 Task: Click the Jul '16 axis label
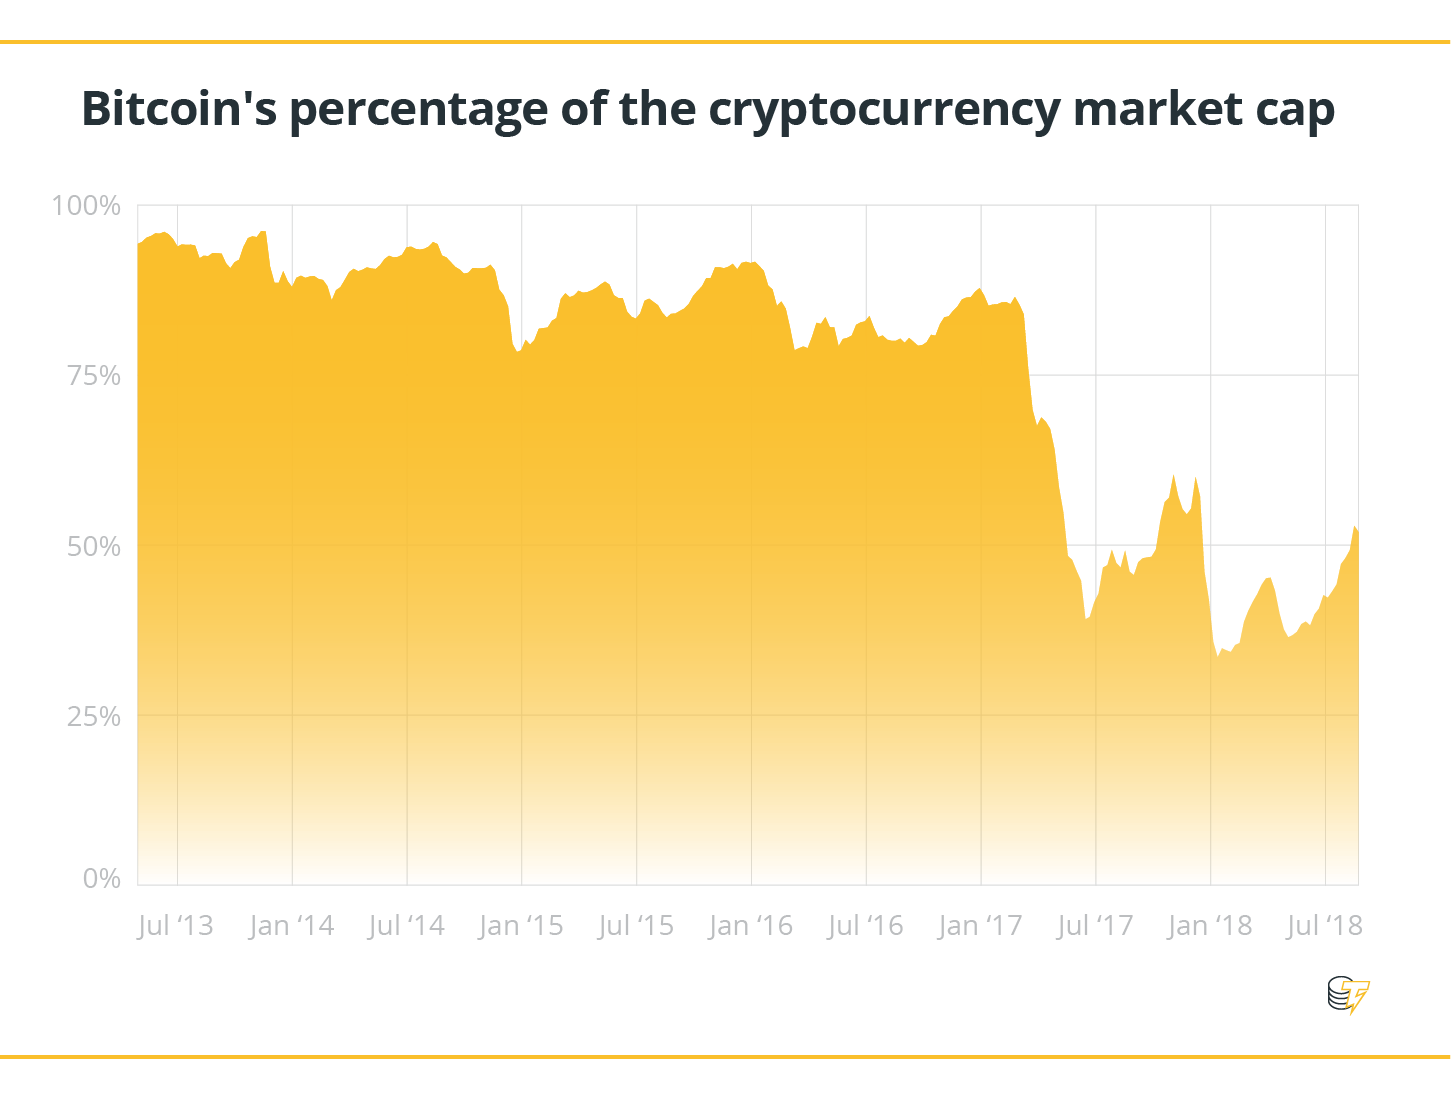click(866, 925)
